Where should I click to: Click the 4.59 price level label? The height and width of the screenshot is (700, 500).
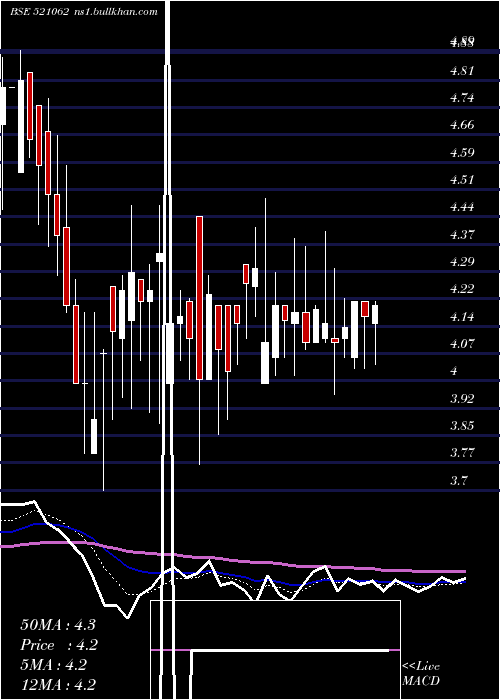[462, 153]
